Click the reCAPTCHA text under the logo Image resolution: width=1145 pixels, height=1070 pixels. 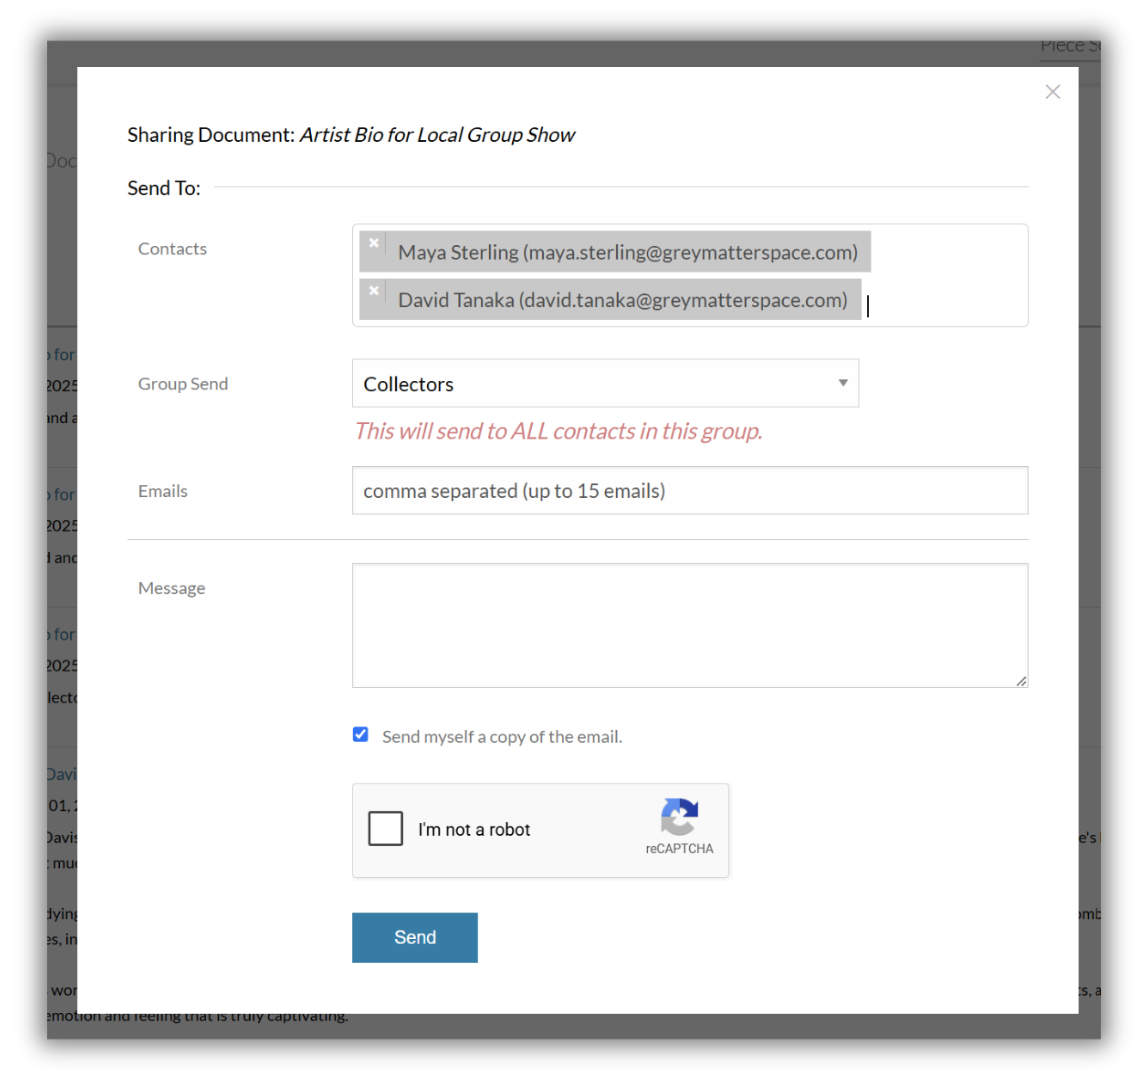point(679,849)
